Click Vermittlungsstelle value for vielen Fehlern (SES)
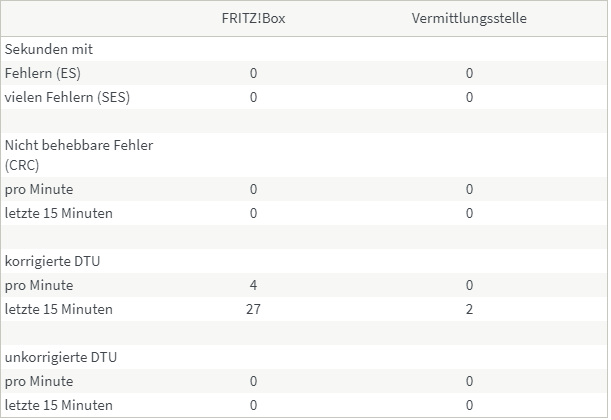This screenshot has height=420, width=611. 469,97
